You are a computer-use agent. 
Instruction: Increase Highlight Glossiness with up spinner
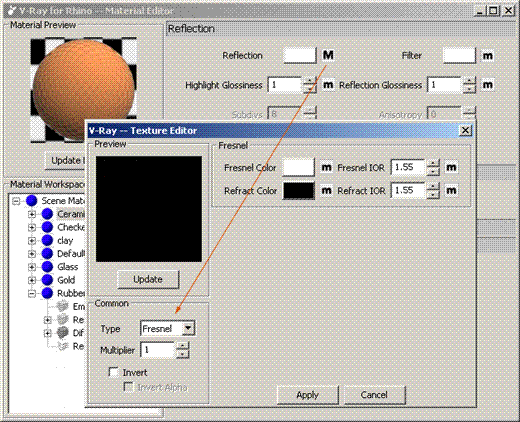click(x=310, y=81)
